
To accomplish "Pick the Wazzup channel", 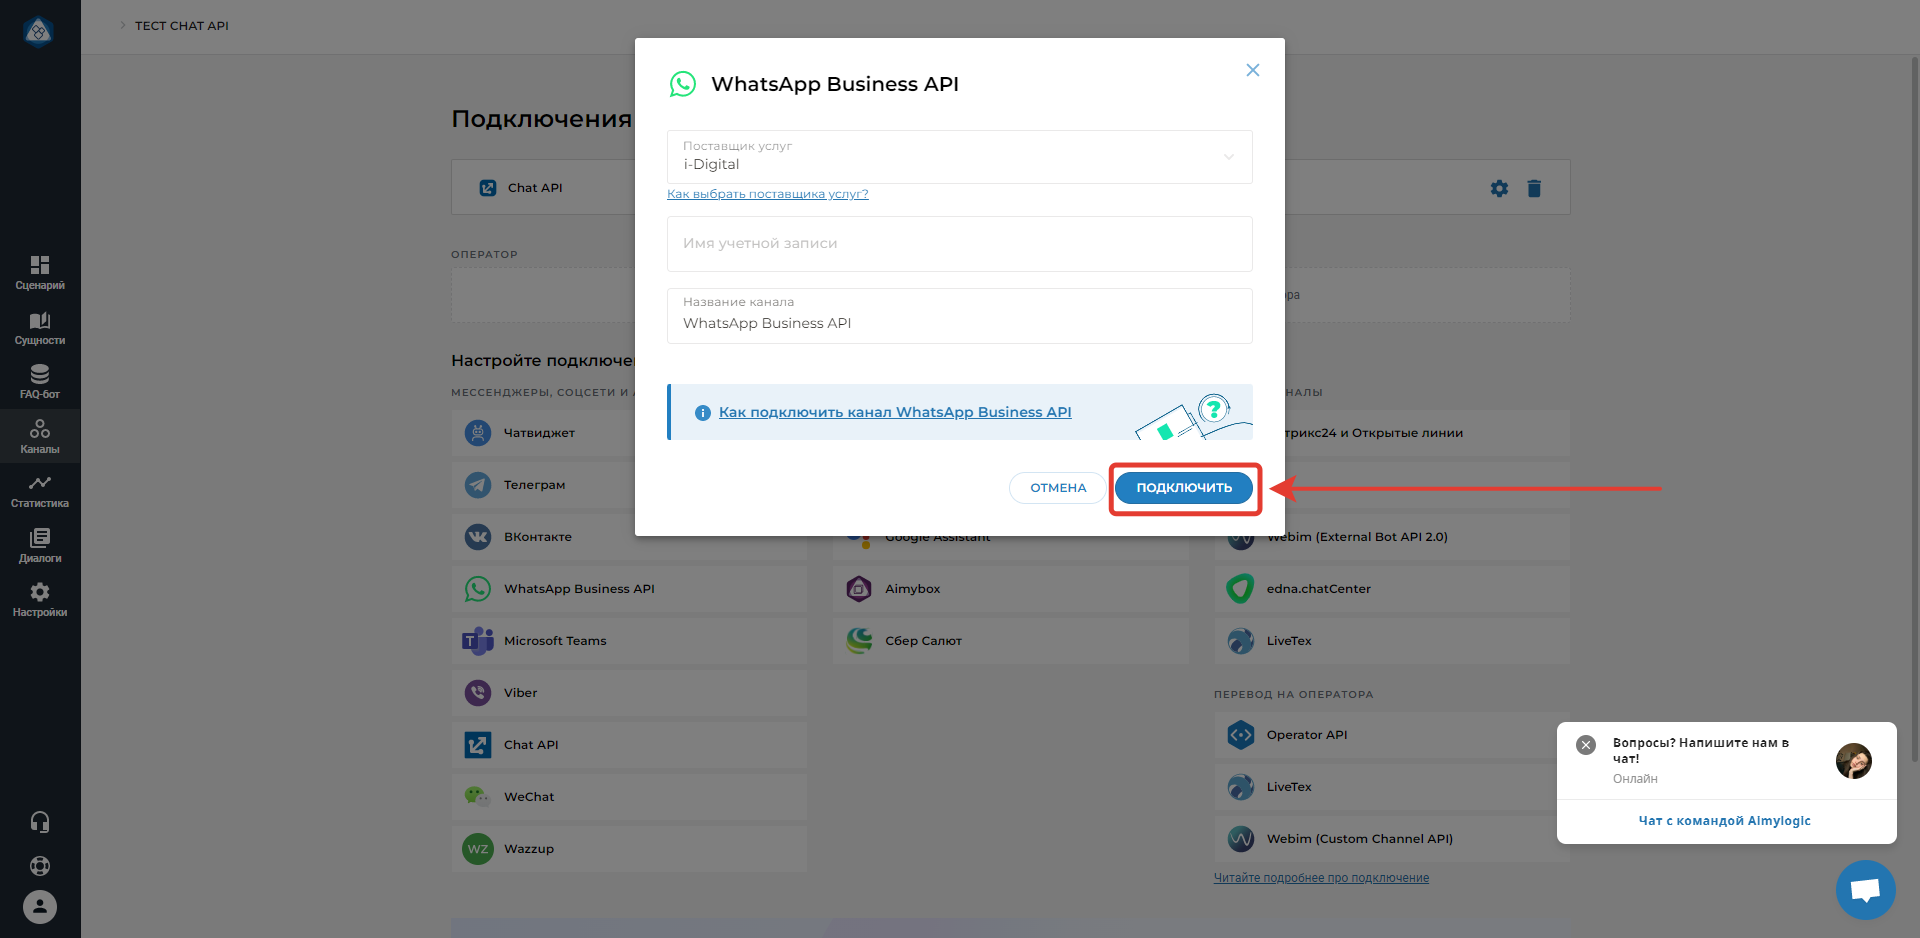I will [629, 849].
